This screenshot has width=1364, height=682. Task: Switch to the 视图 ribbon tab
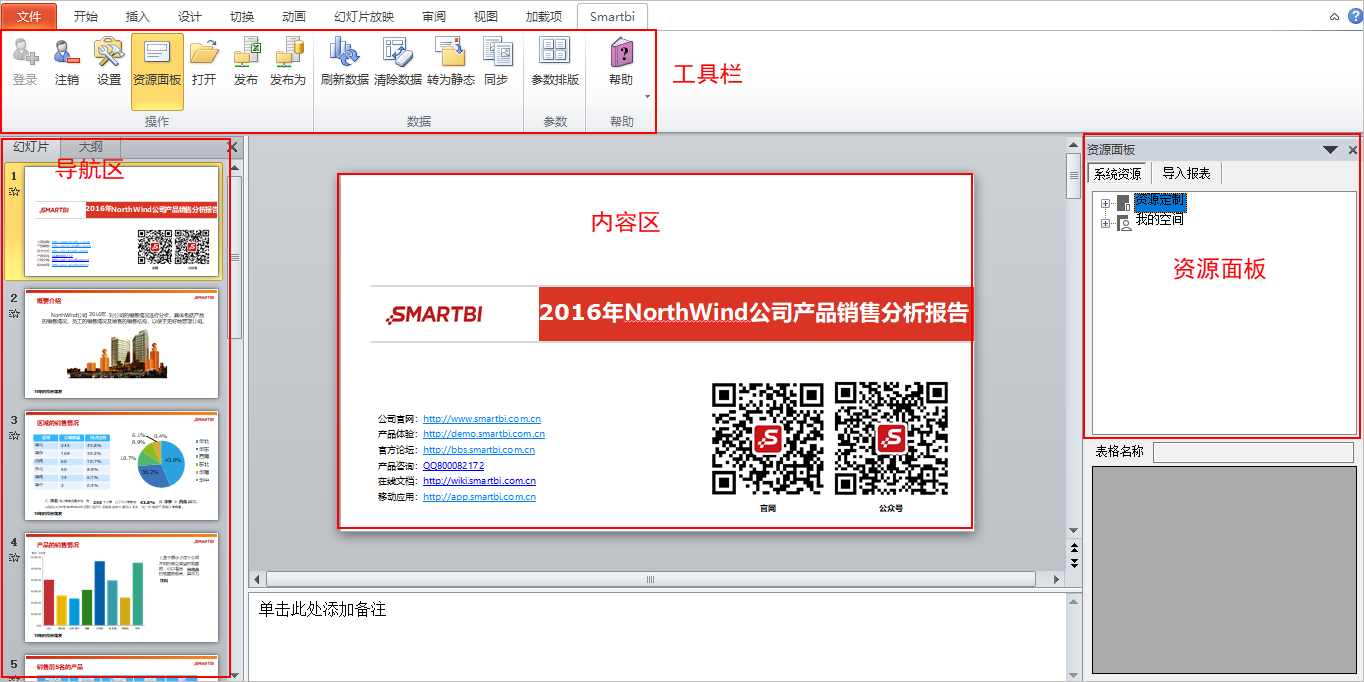(x=486, y=17)
